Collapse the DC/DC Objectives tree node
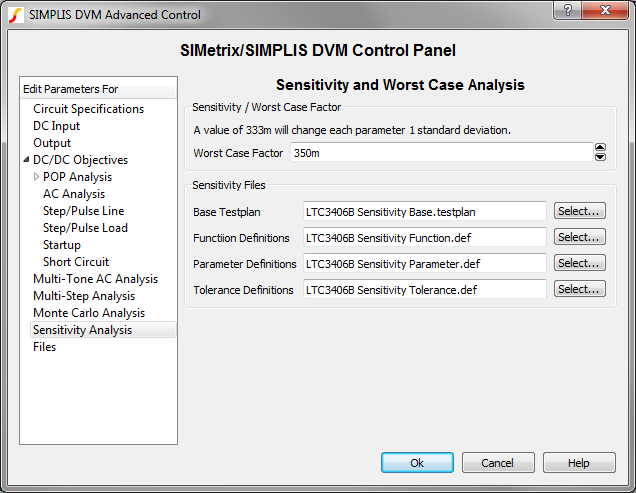Image resolution: width=636 pixels, height=493 pixels. click(x=26, y=160)
